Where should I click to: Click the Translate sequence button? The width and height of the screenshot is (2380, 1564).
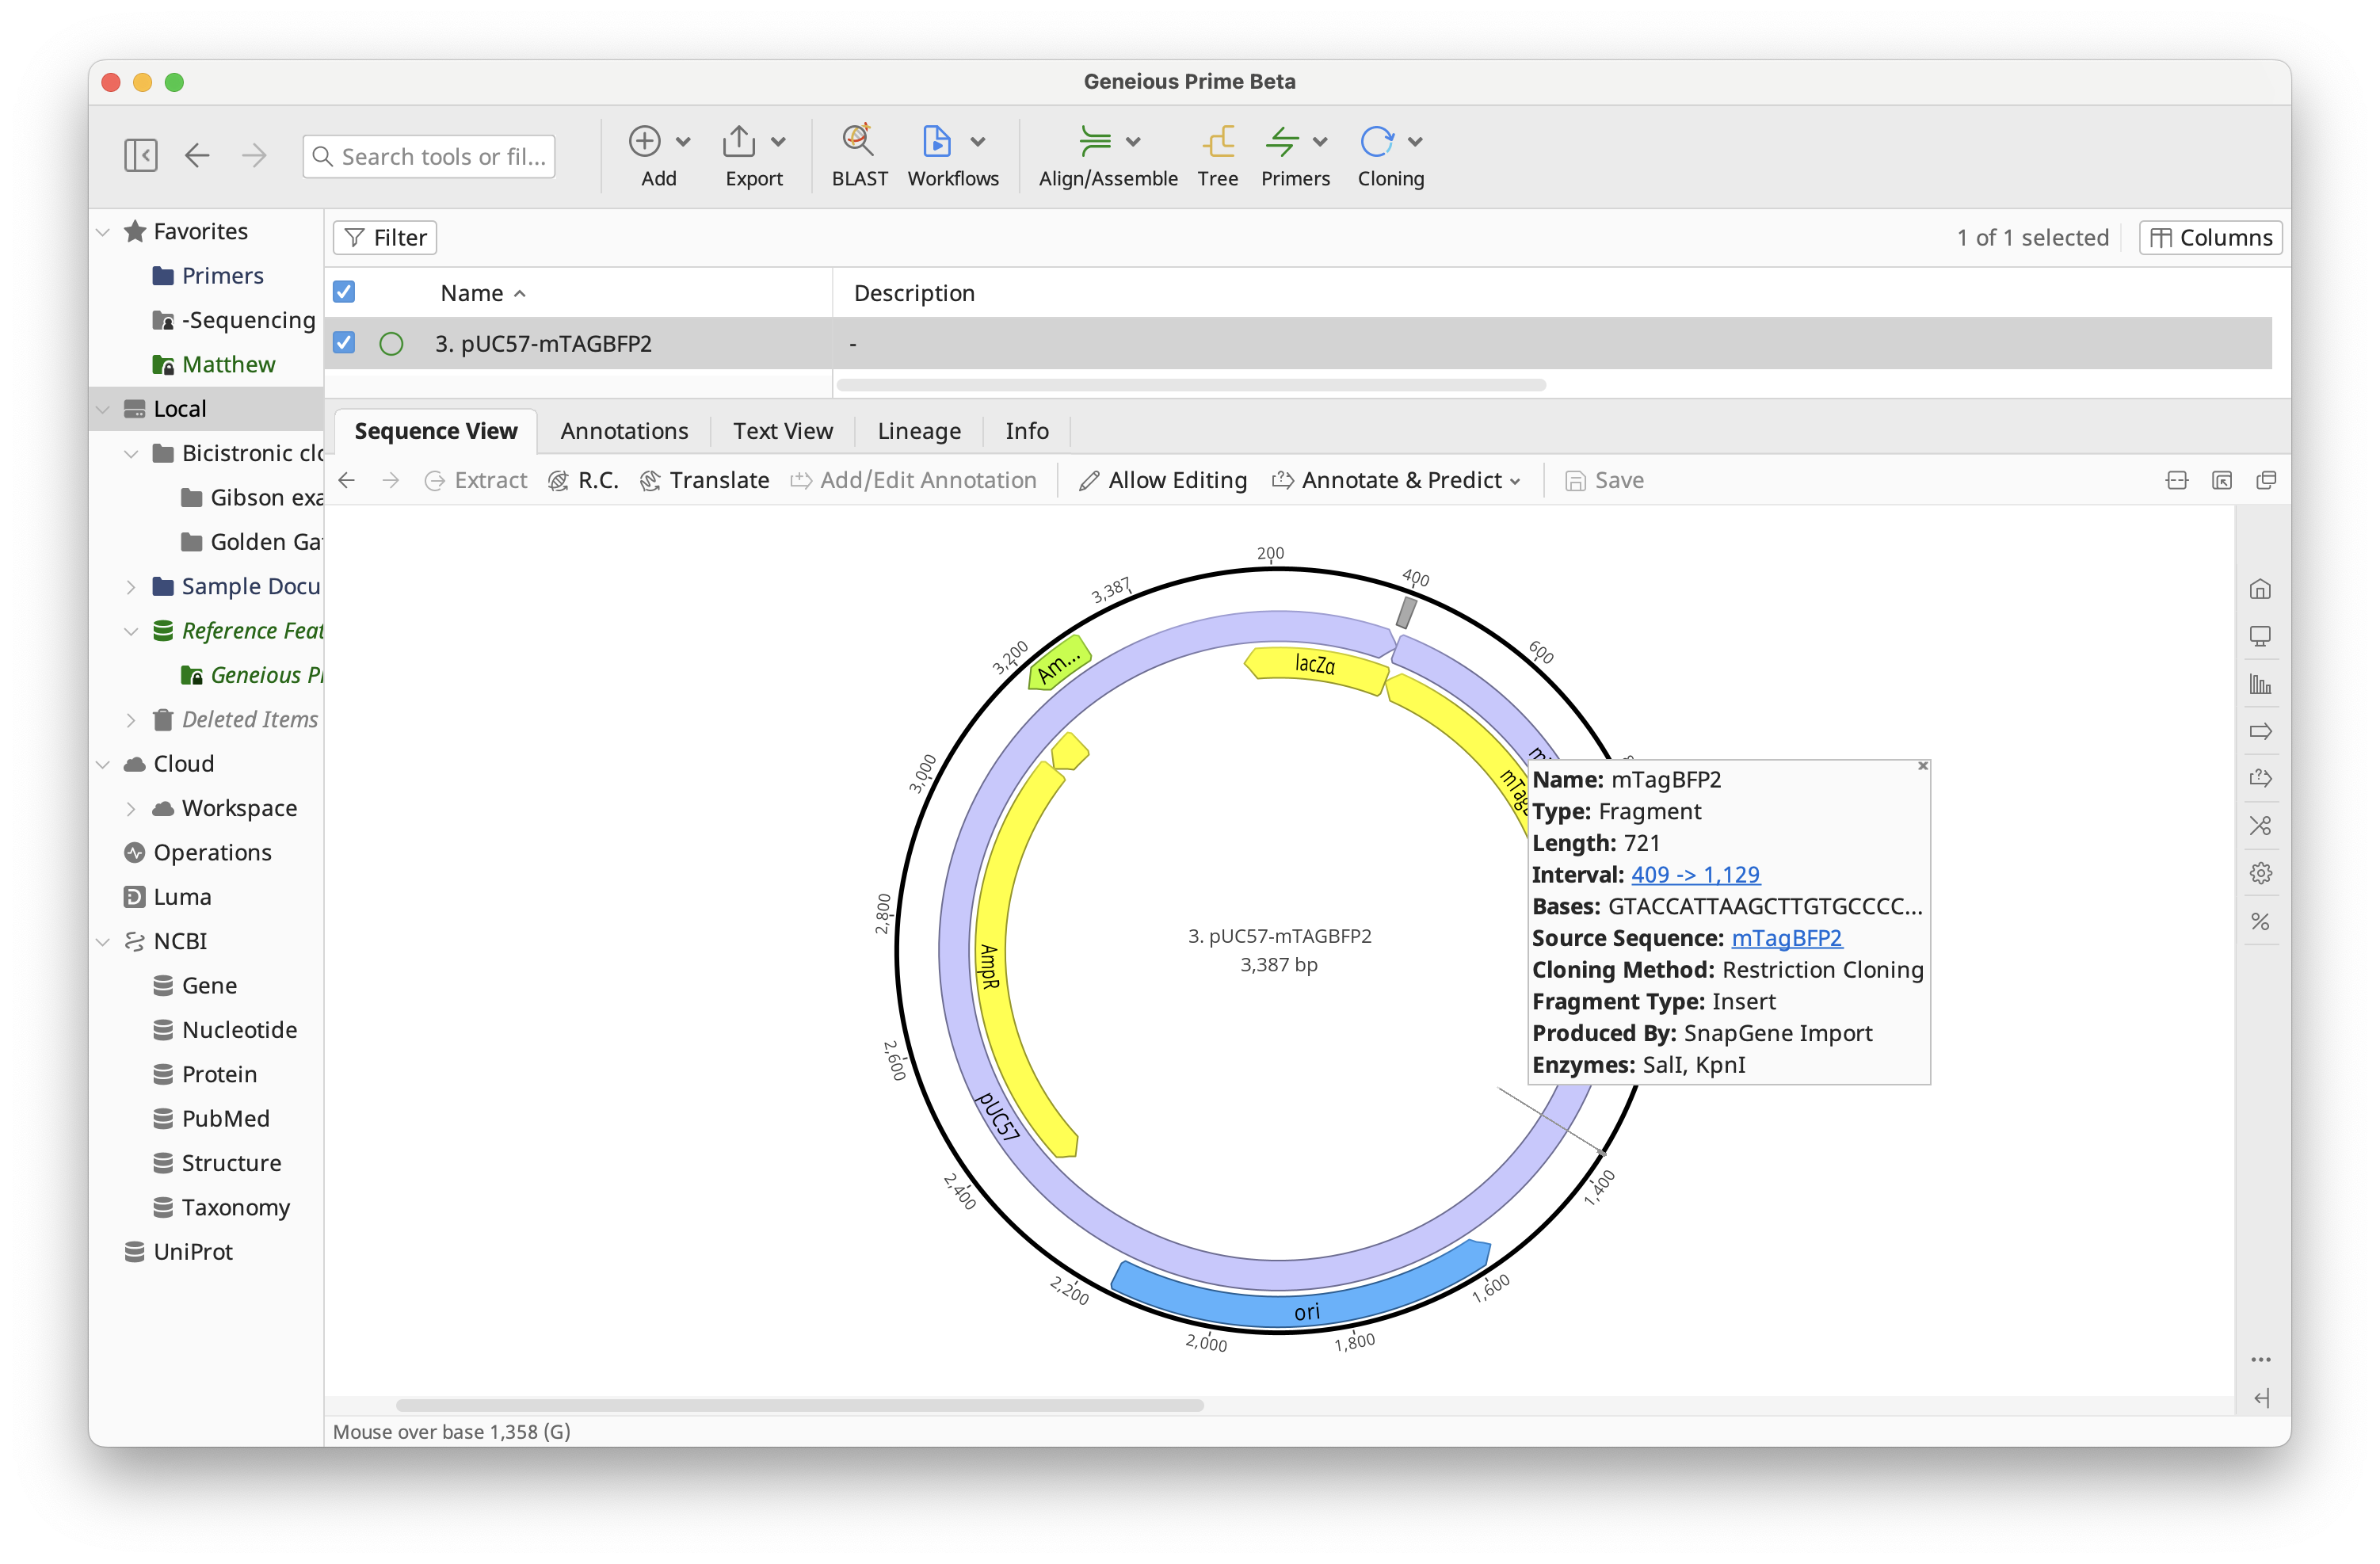[705, 480]
